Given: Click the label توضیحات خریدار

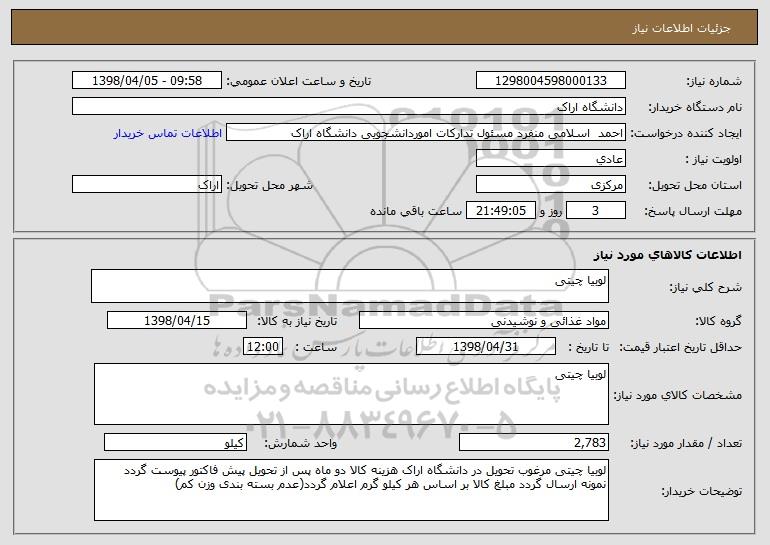Looking at the screenshot, I should 702,491.
